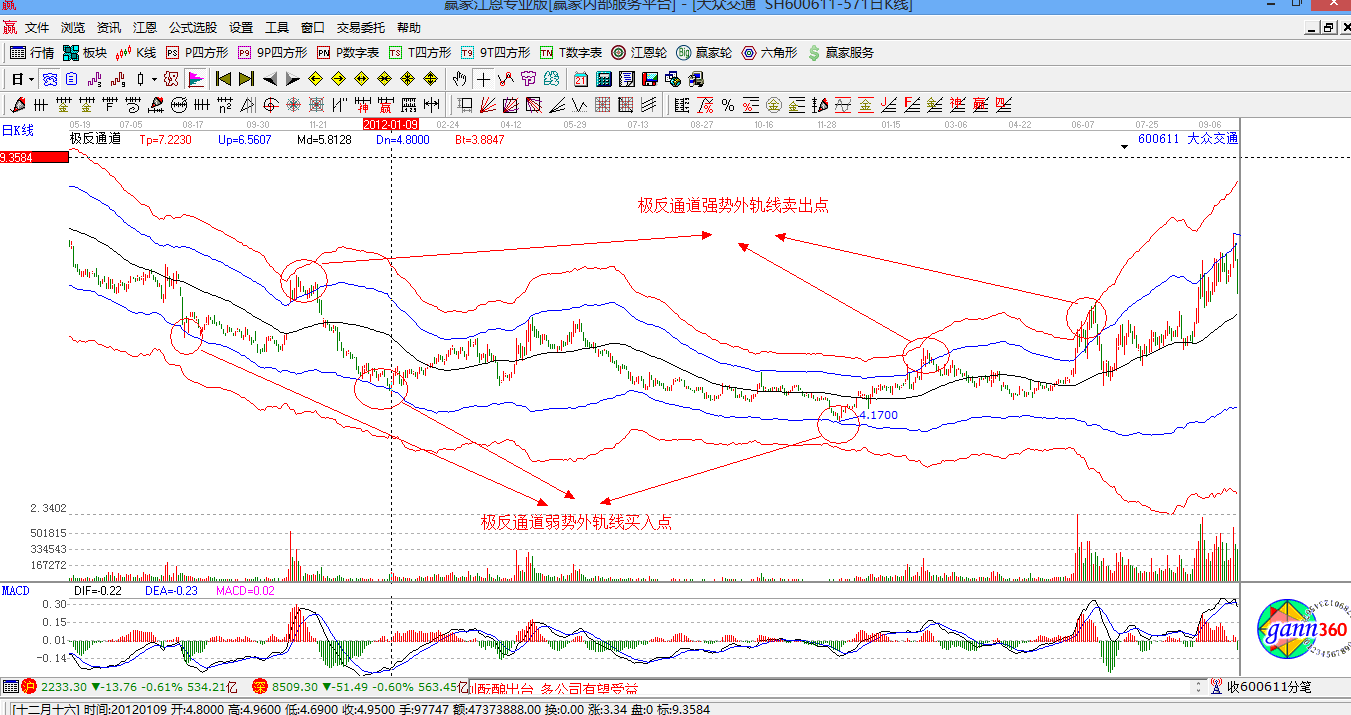The height and width of the screenshot is (715, 1351).
Task: Expand the candlestick style dropdown arrow
Action: tap(154, 79)
